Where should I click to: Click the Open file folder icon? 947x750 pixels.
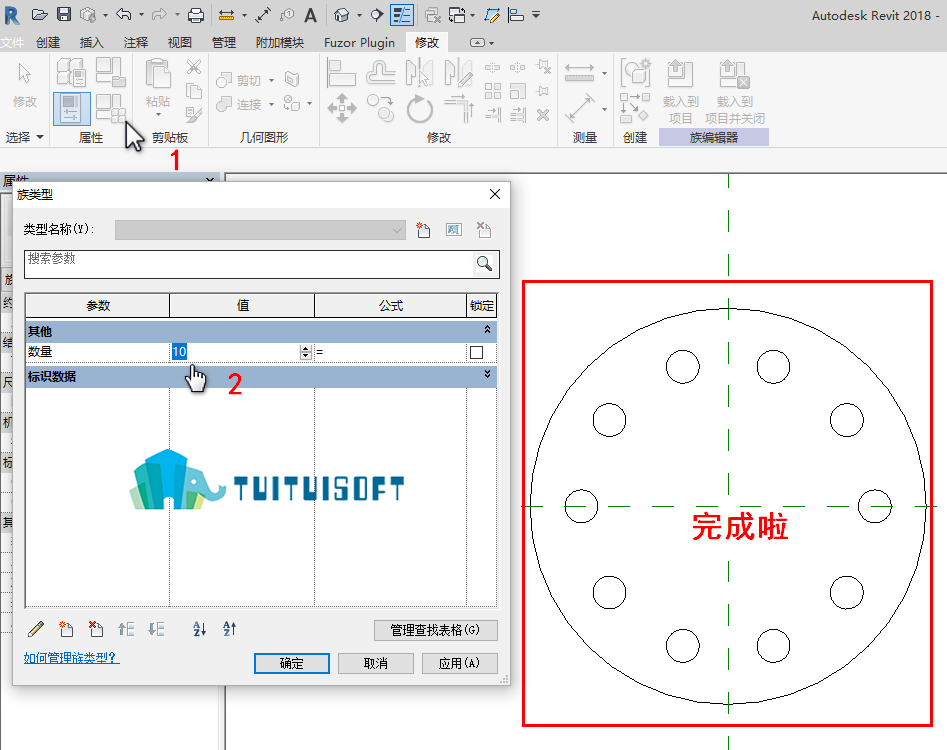[x=40, y=14]
